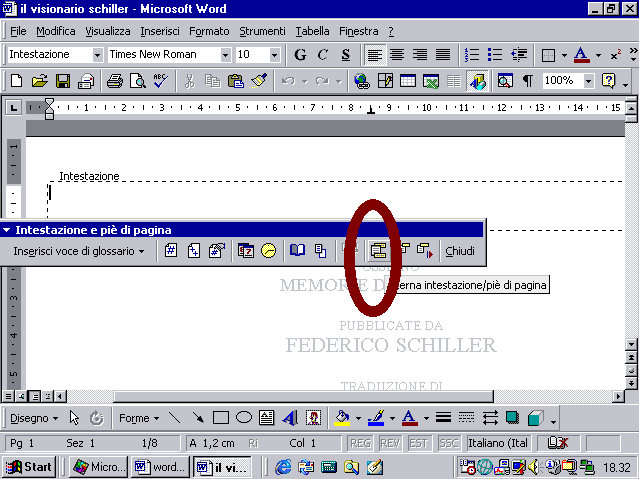Click Chiudi on the header toolbar
The width and height of the screenshot is (639, 479).
pos(460,251)
